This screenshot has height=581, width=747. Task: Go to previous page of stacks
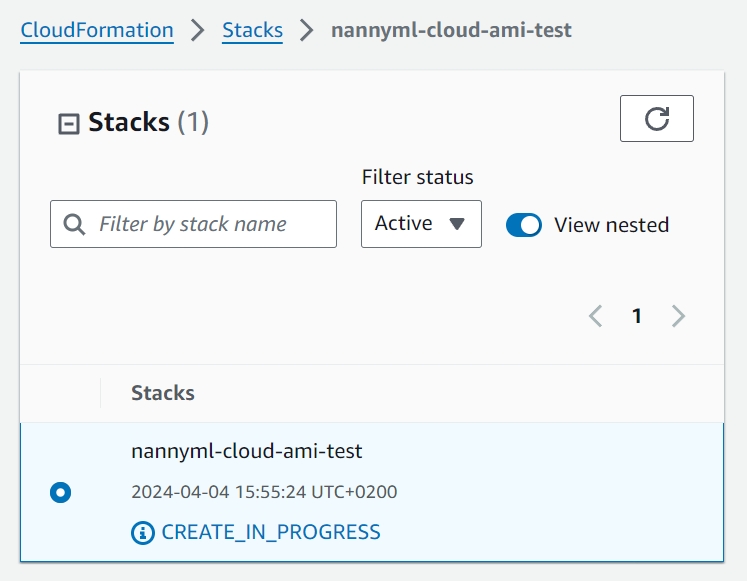596,317
